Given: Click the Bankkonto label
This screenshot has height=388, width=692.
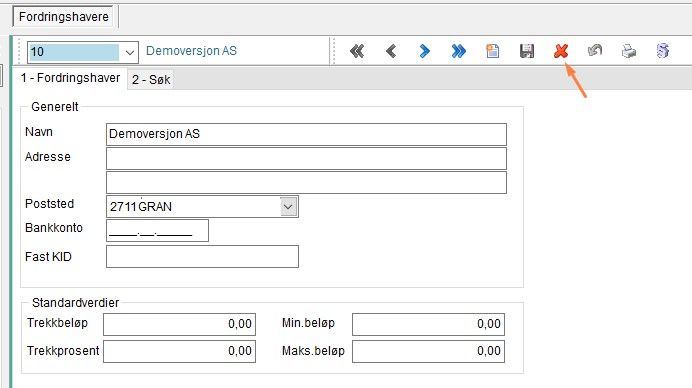Looking at the screenshot, I should point(54,228).
